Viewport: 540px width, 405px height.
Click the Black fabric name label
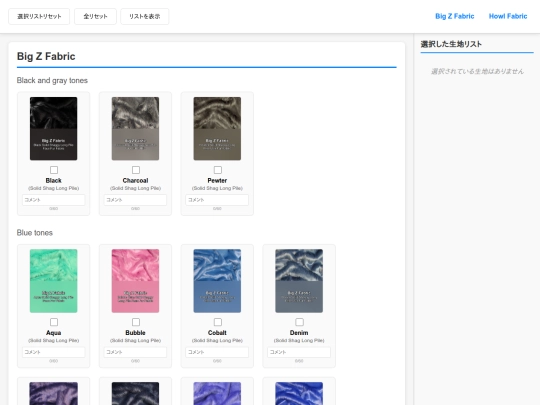(x=53, y=180)
